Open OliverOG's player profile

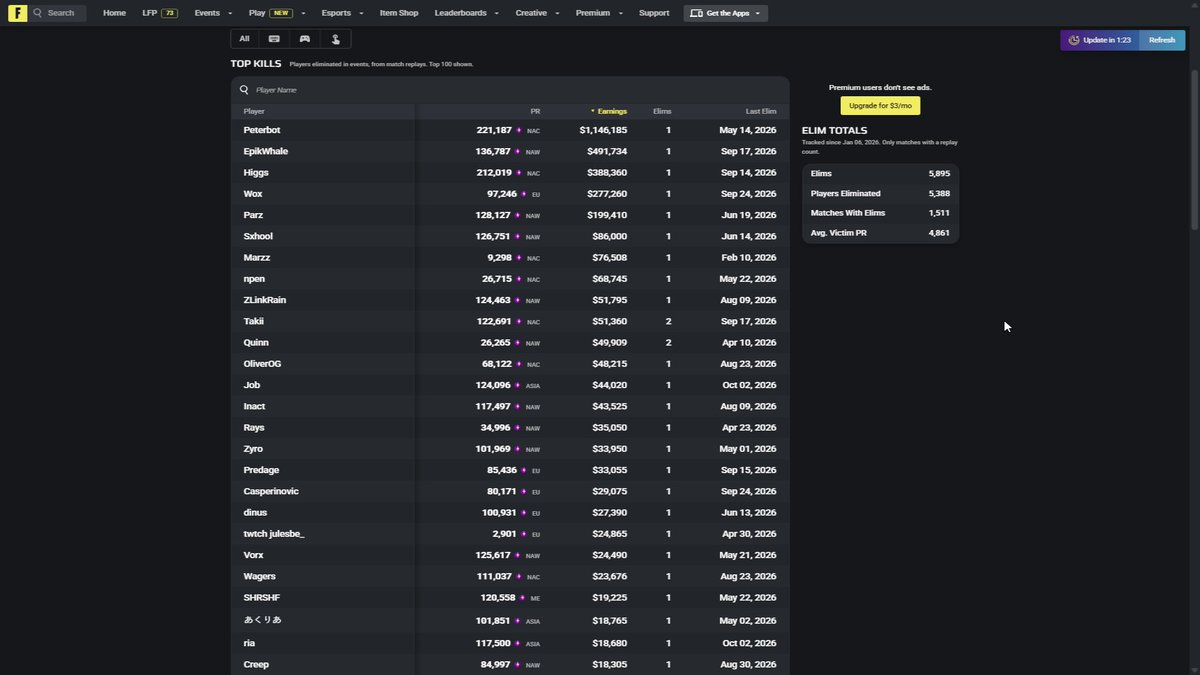(262, 364)
